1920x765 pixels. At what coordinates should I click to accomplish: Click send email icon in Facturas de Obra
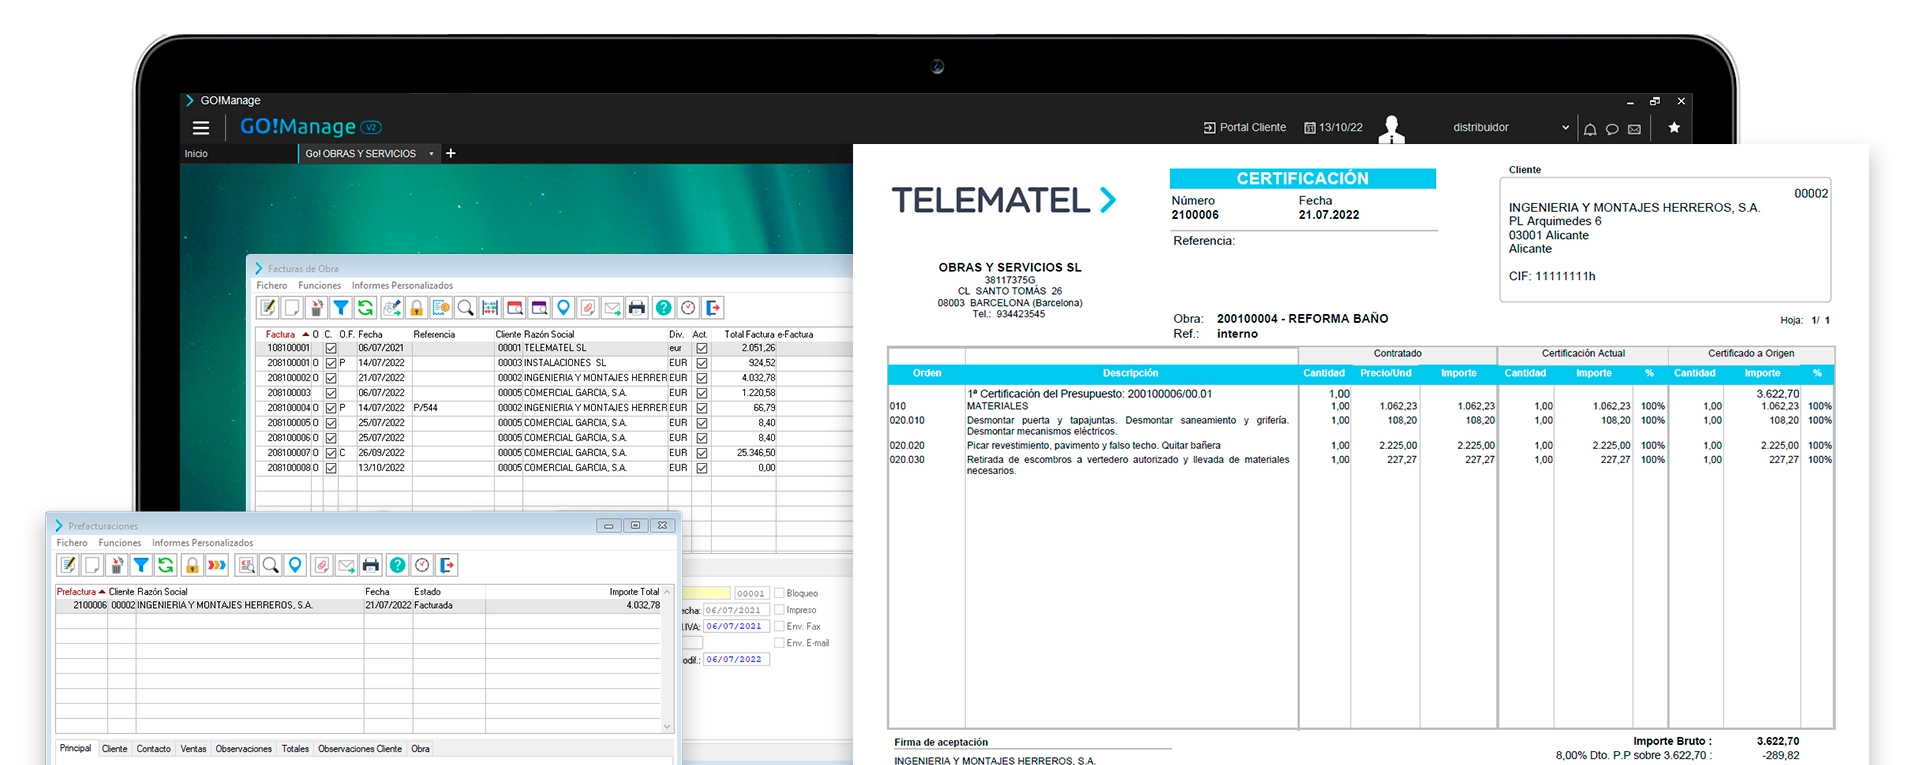pyautogui.click(x=613, y=308)
